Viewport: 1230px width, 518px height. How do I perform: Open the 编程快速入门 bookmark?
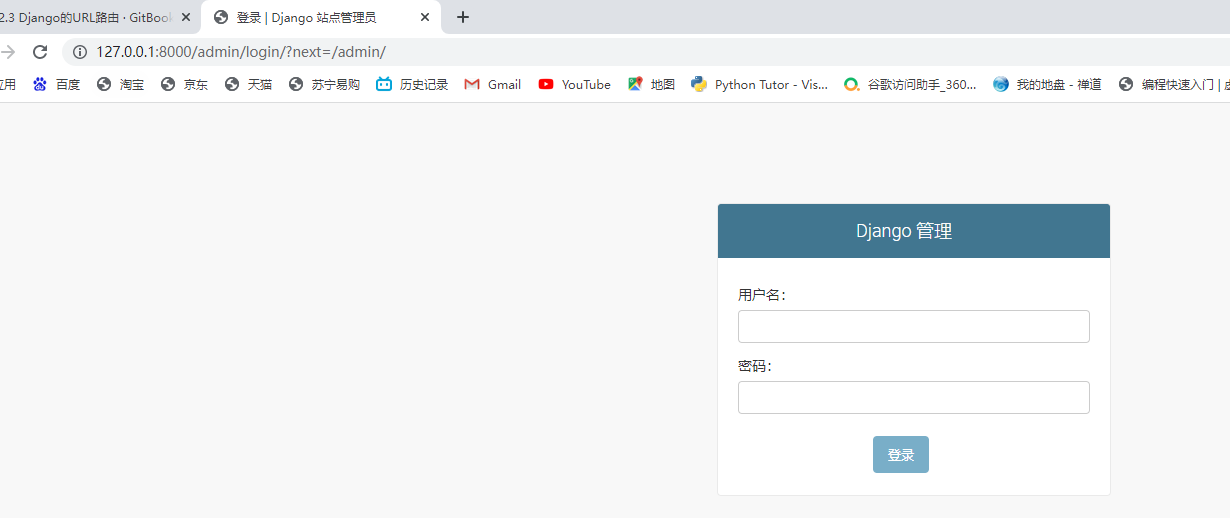(x=1174, y=85)
